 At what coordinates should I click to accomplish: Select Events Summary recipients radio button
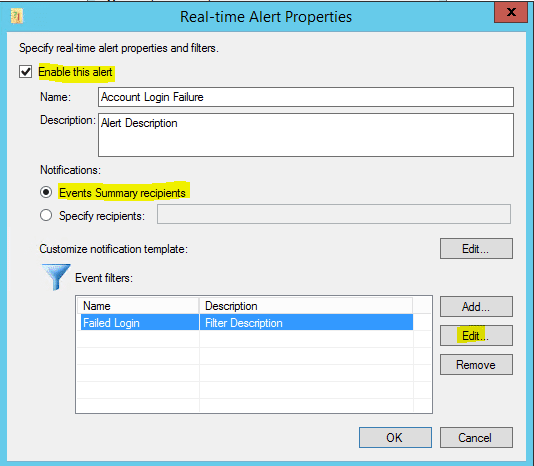pos(46,192)
